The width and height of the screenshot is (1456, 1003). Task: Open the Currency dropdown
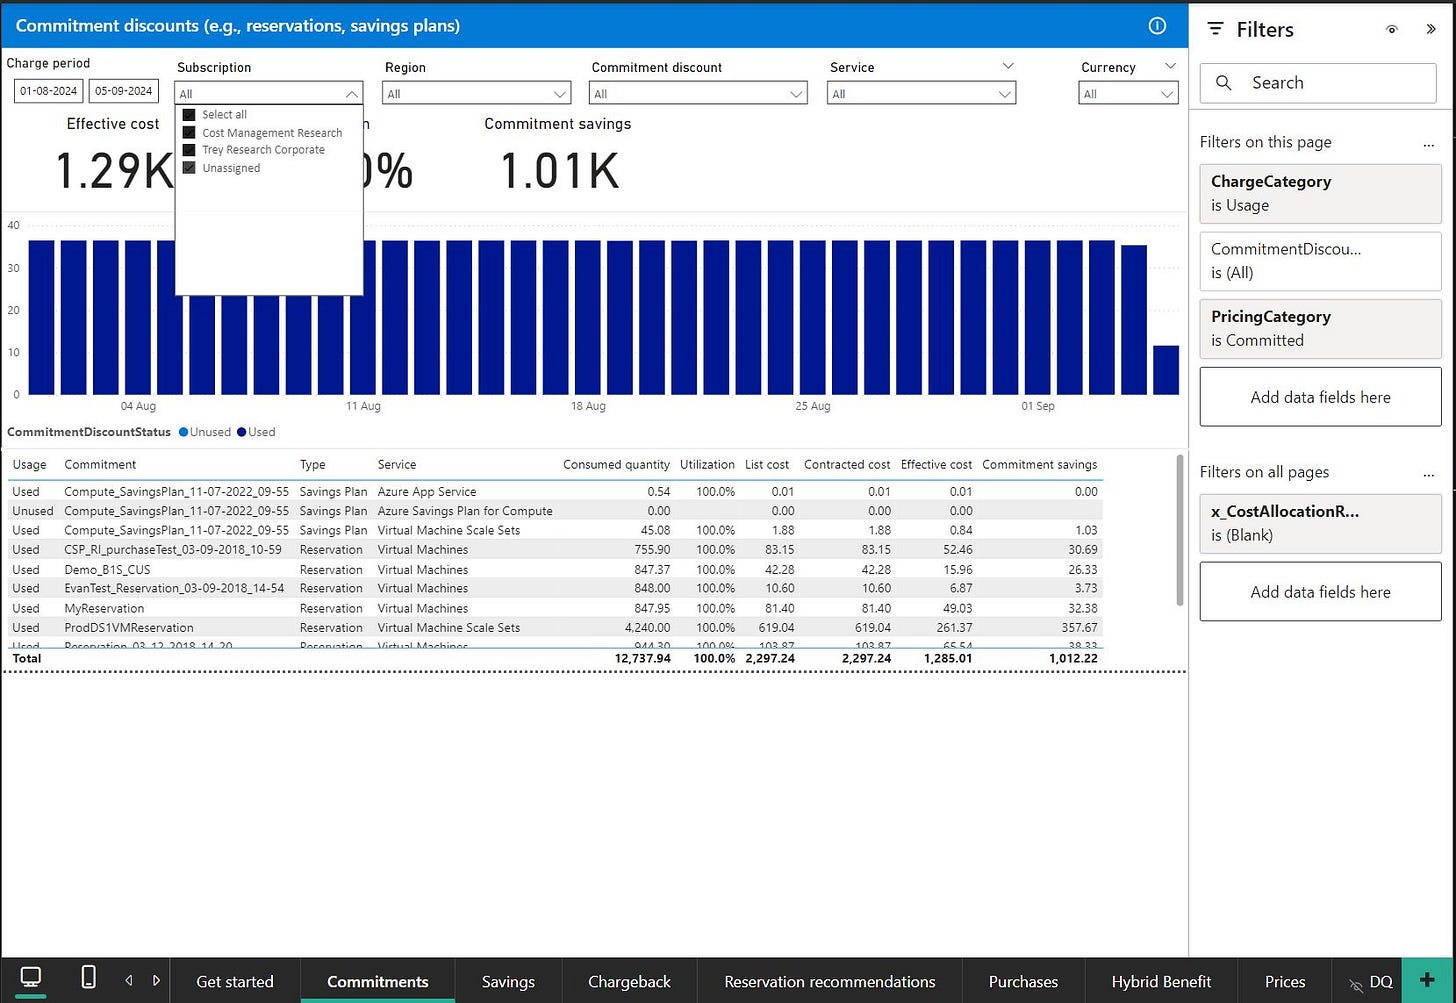coord(1128,94)
